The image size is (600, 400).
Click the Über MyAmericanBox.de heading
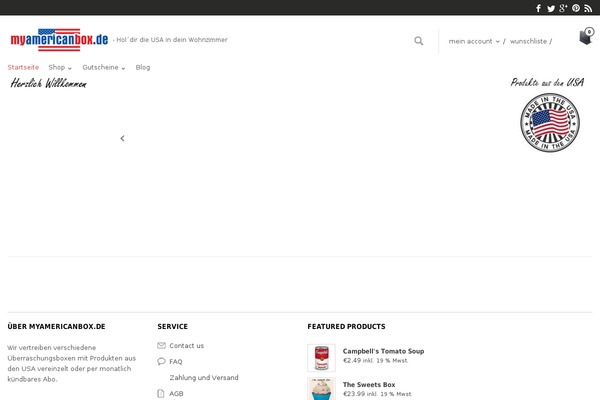click(x=56, y=327)
